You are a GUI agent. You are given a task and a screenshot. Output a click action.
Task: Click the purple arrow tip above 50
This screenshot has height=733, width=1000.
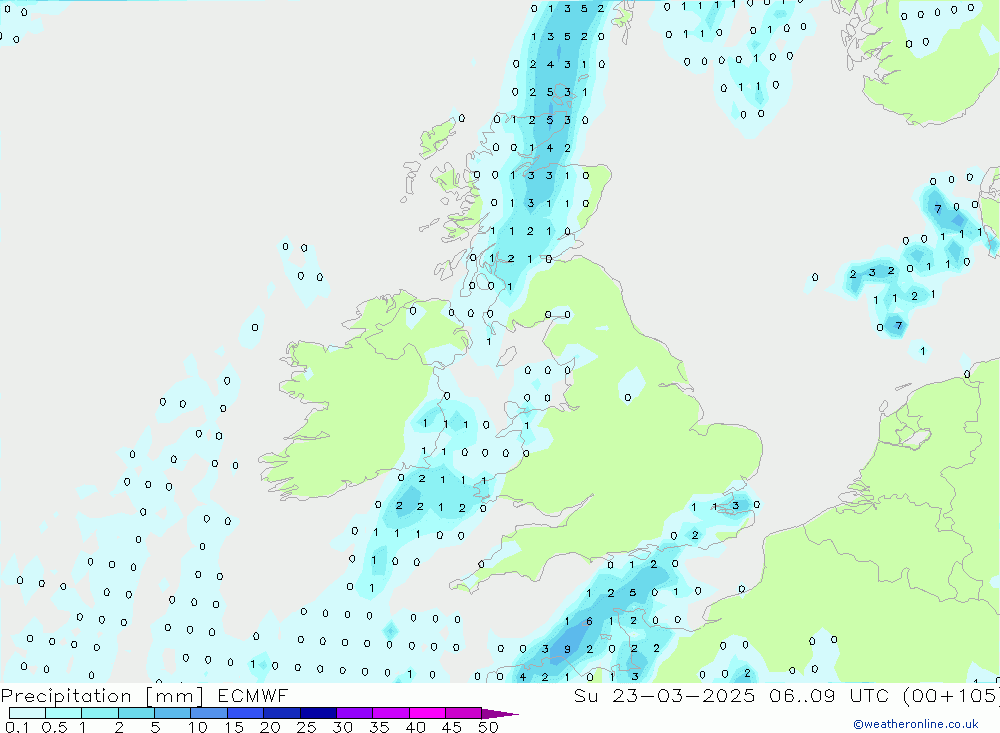tap(500, 714)
